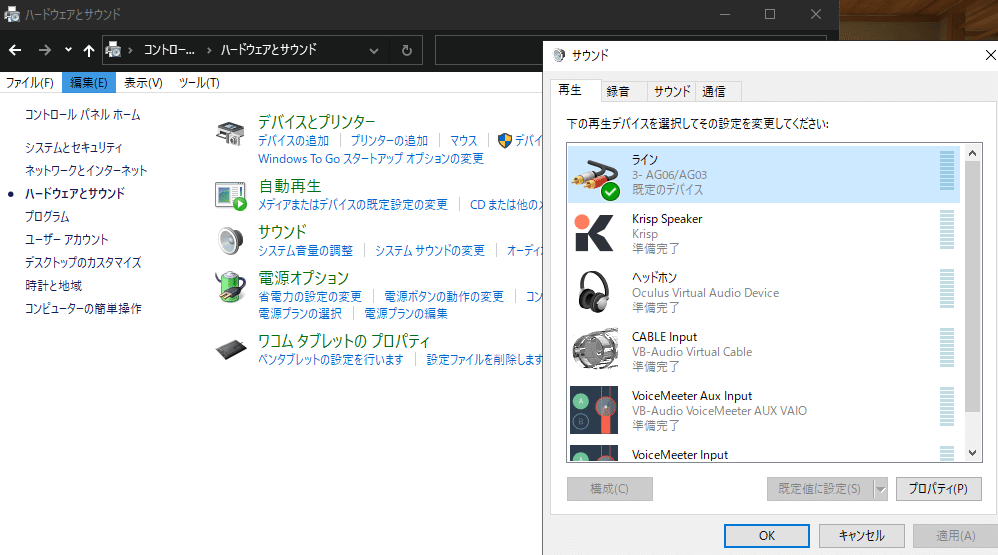Open デスクトップのカスタマイズ category
The width and height of the screenshot is (998, 555).
click(x=83, y=263)
